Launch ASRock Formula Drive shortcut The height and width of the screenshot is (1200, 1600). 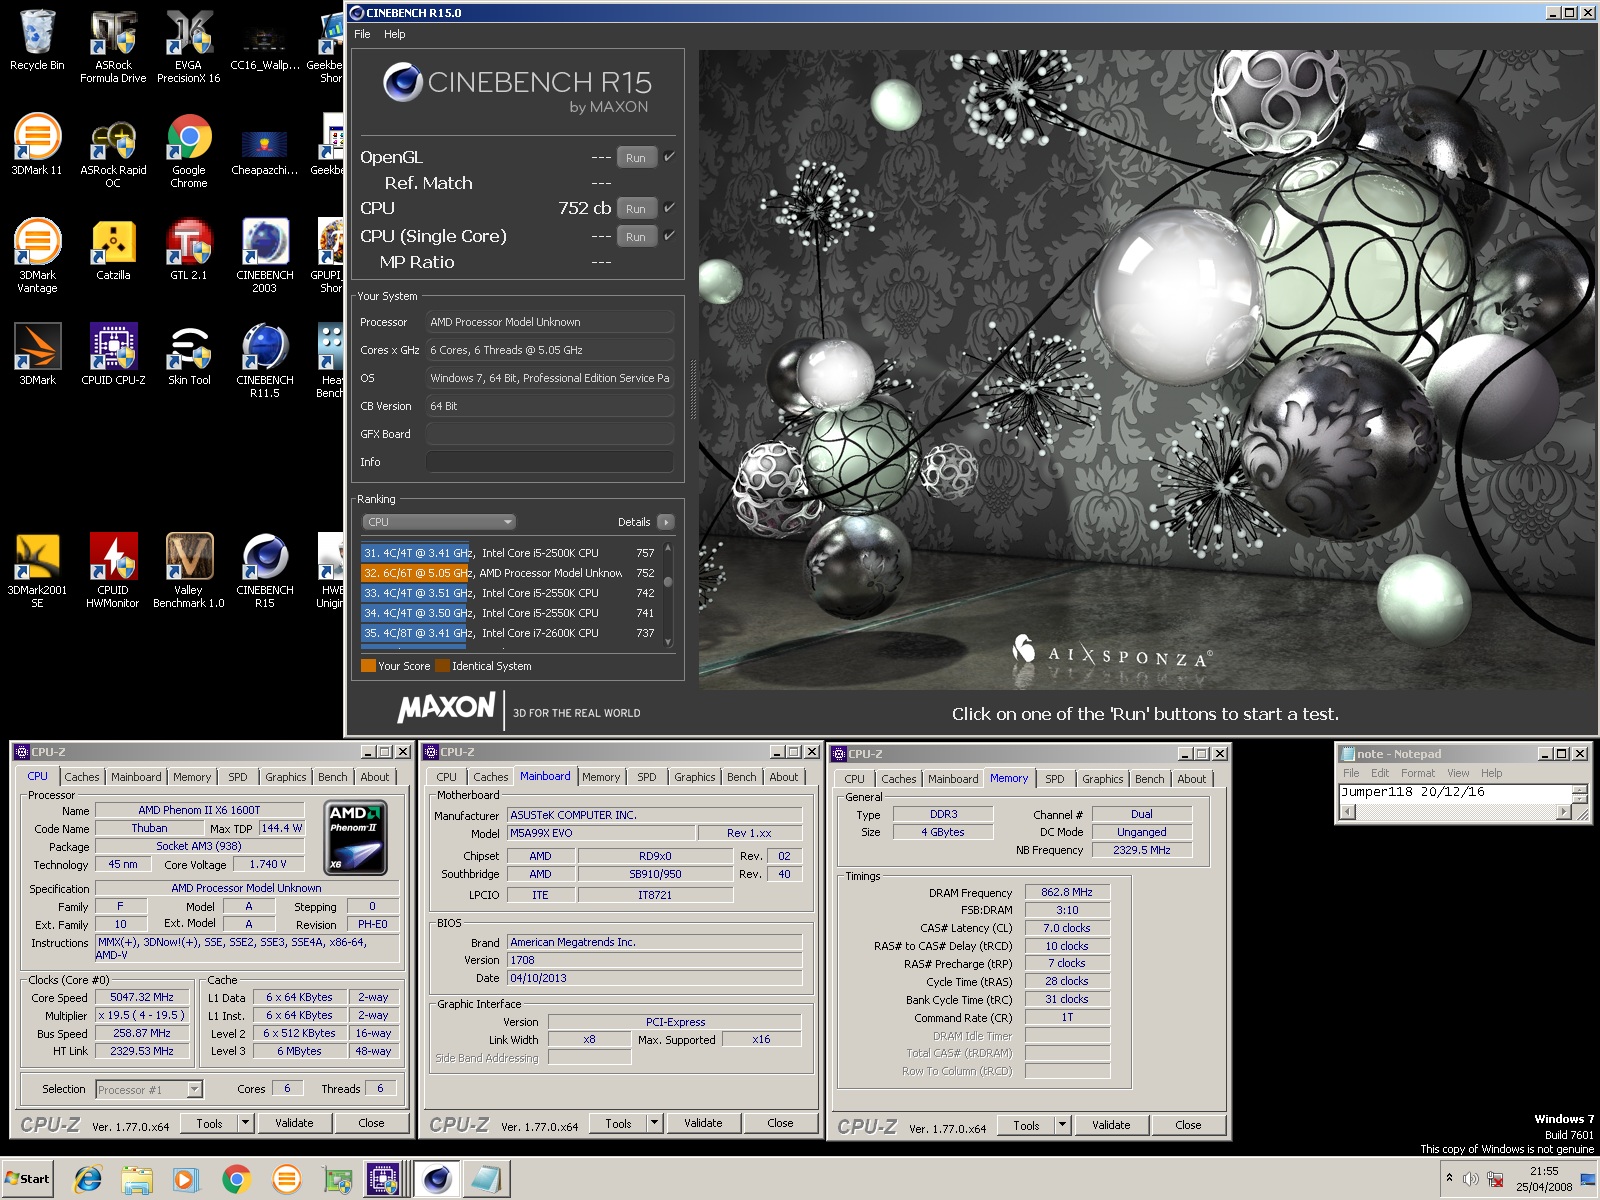[x=113, y=47]
